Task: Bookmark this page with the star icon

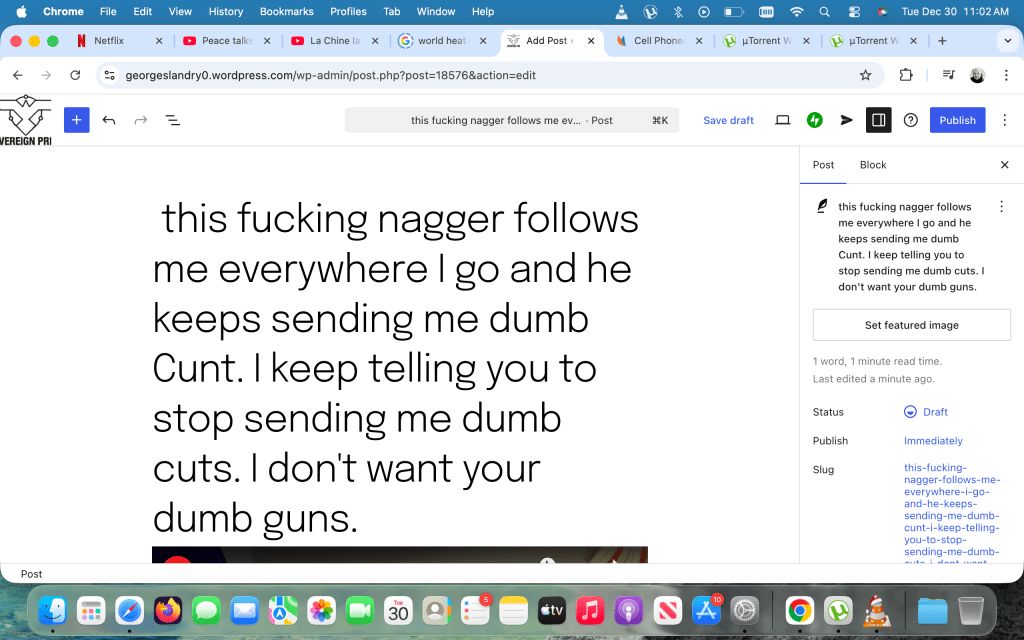Action: coord(866,75)
